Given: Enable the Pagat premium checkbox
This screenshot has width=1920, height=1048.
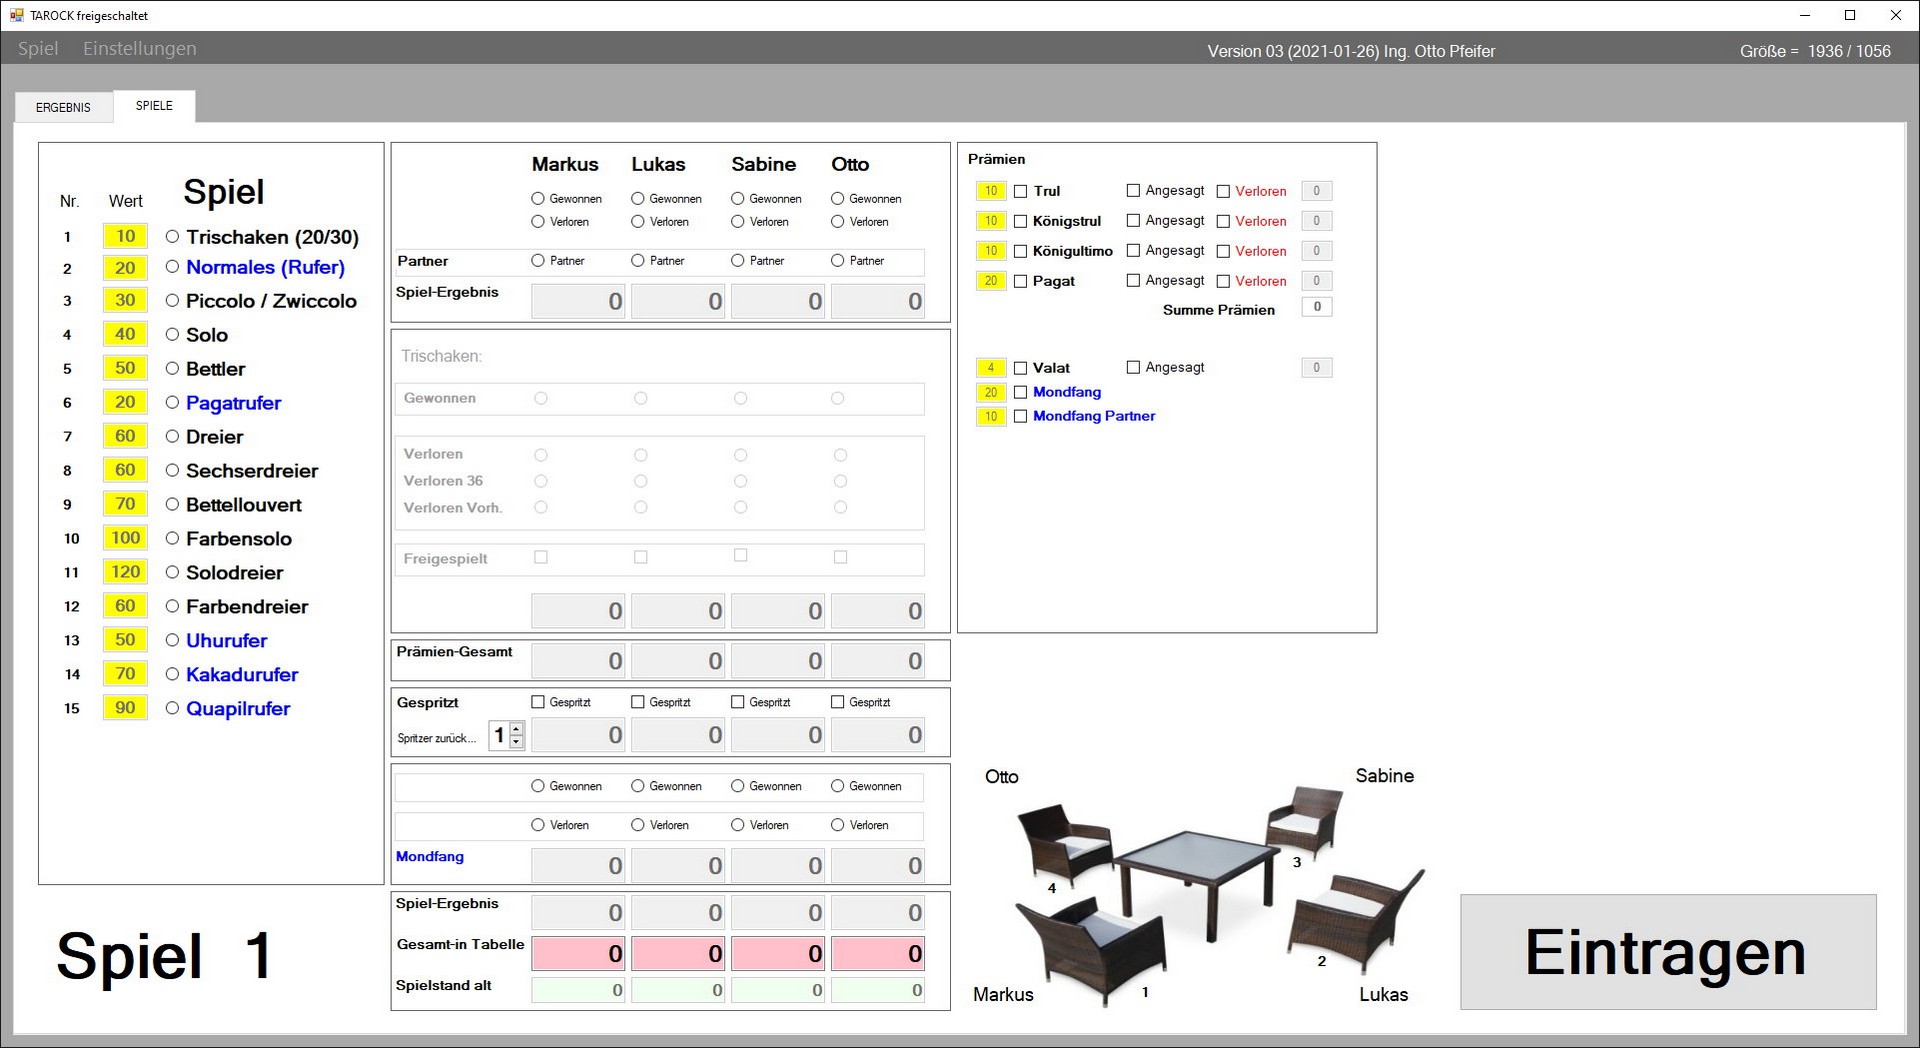Looking at the screenshot, I should (x=1020, y=281).
